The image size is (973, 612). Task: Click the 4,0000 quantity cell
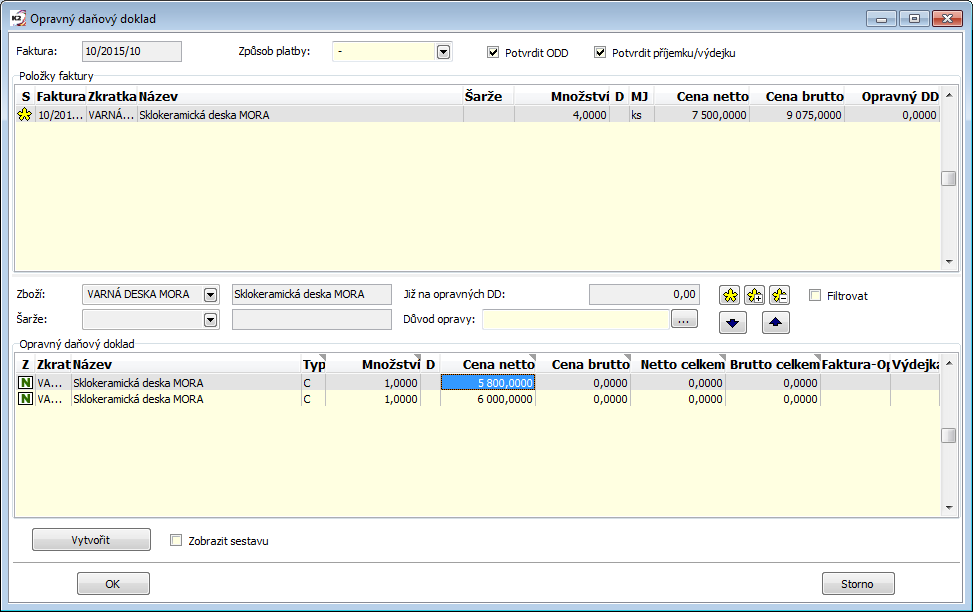pyautogui.click(x=562, y=115)
